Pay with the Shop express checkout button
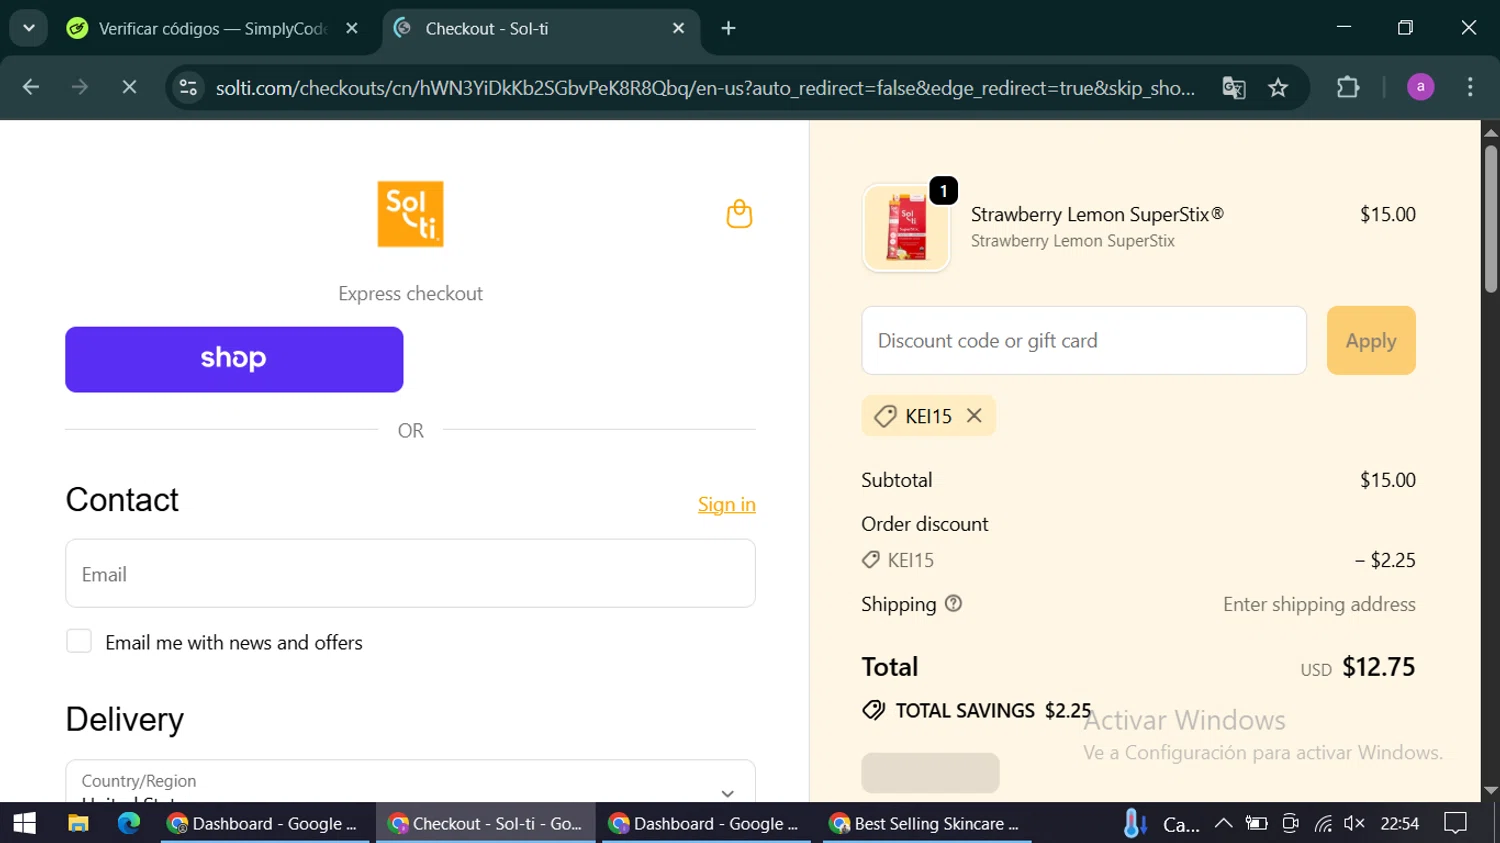 coord(234,359)
